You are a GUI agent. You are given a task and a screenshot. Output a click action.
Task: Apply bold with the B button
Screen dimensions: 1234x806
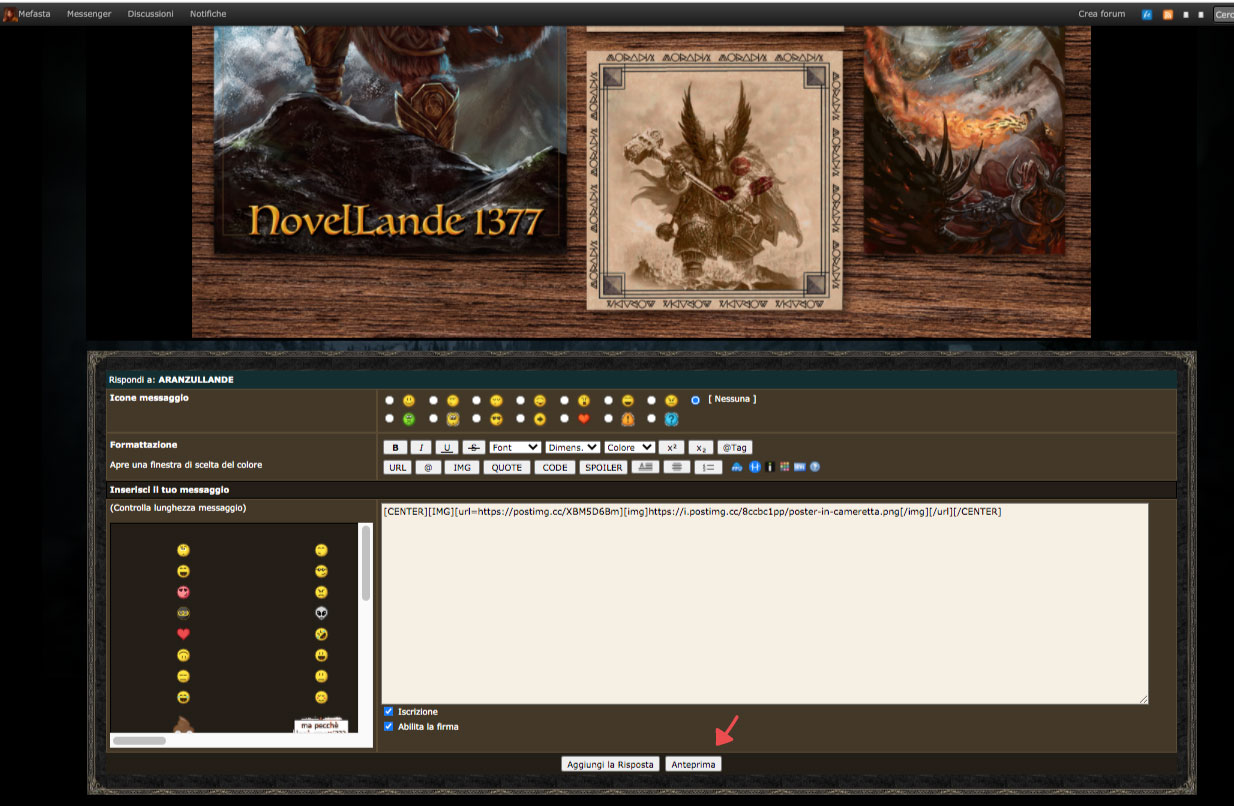click(395, 448)
